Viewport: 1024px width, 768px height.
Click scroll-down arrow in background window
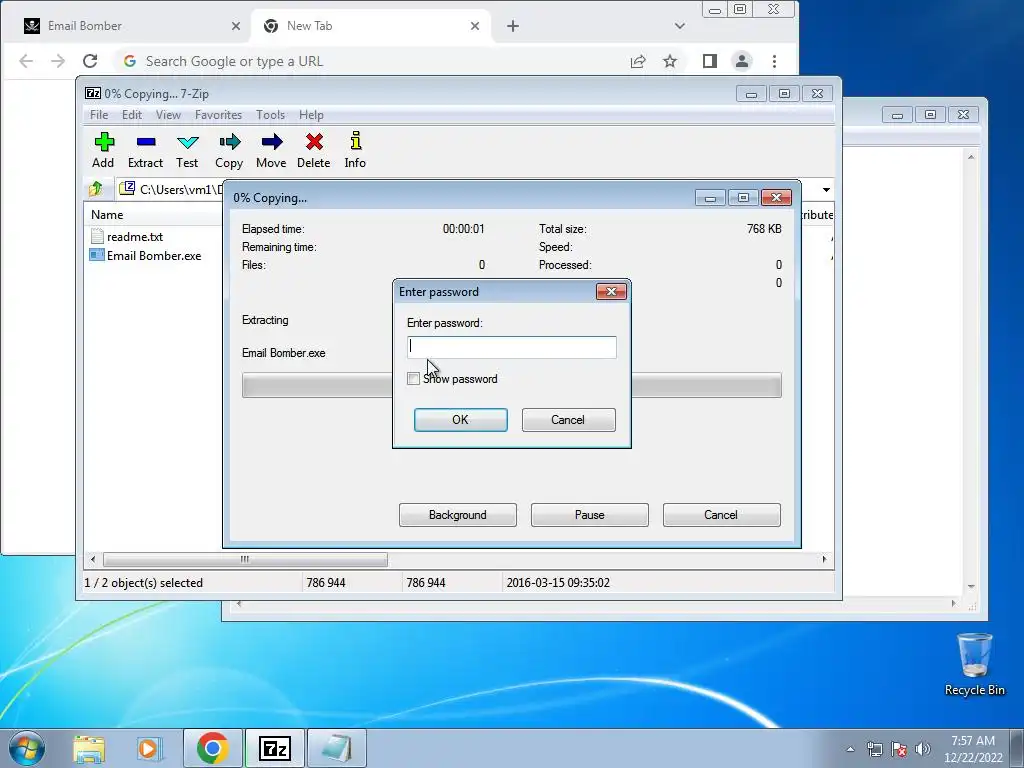point(971,586)
